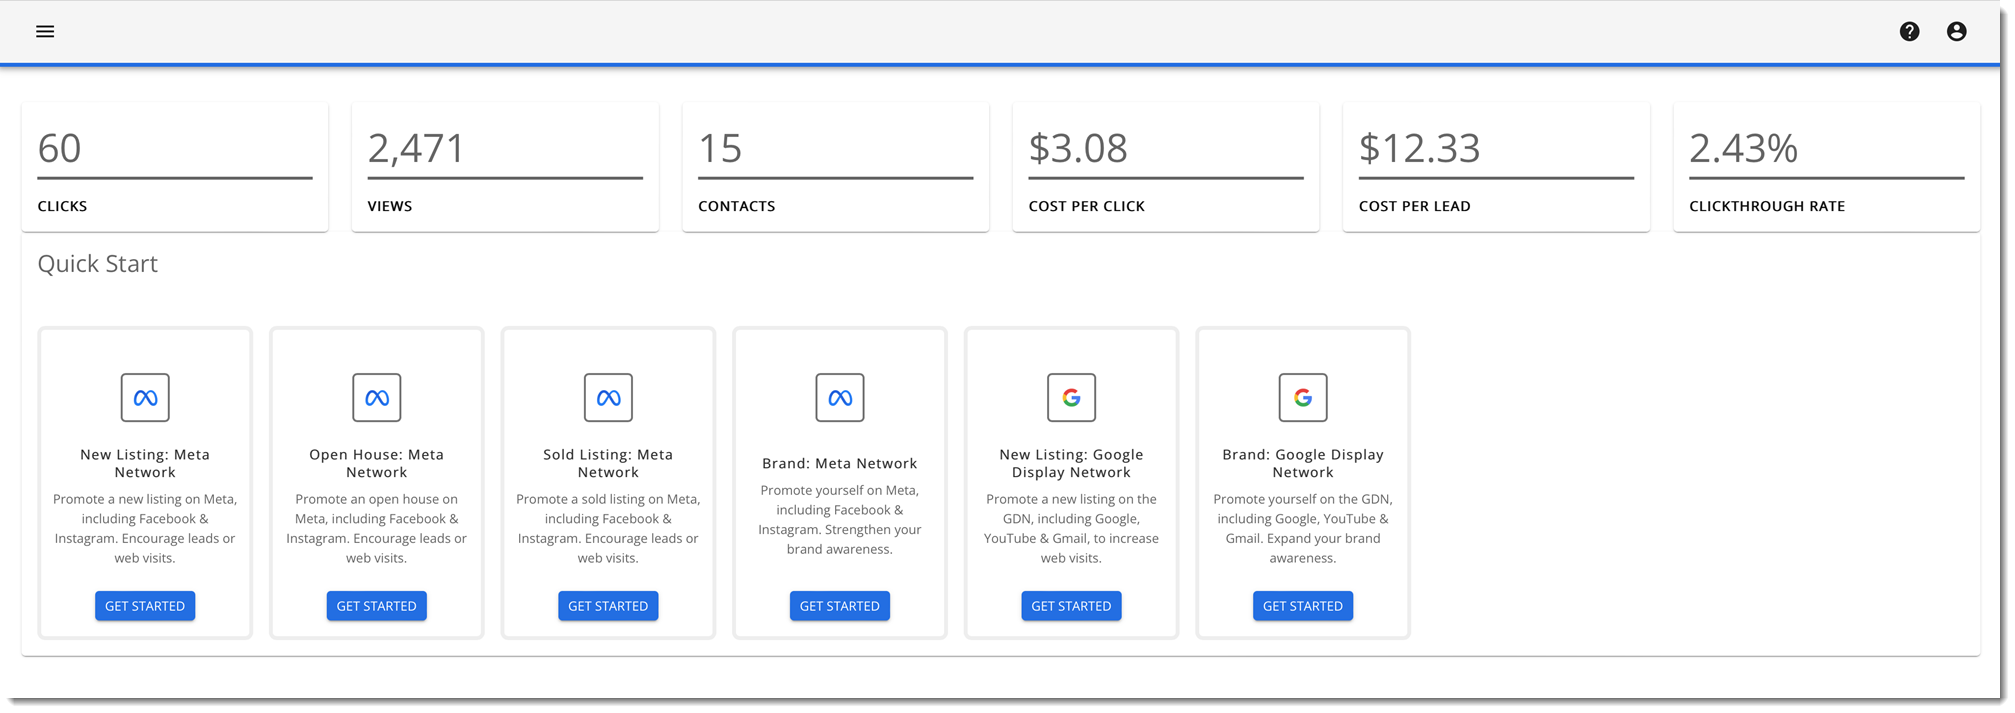Select the Clicks stat card

pos(175,167)
